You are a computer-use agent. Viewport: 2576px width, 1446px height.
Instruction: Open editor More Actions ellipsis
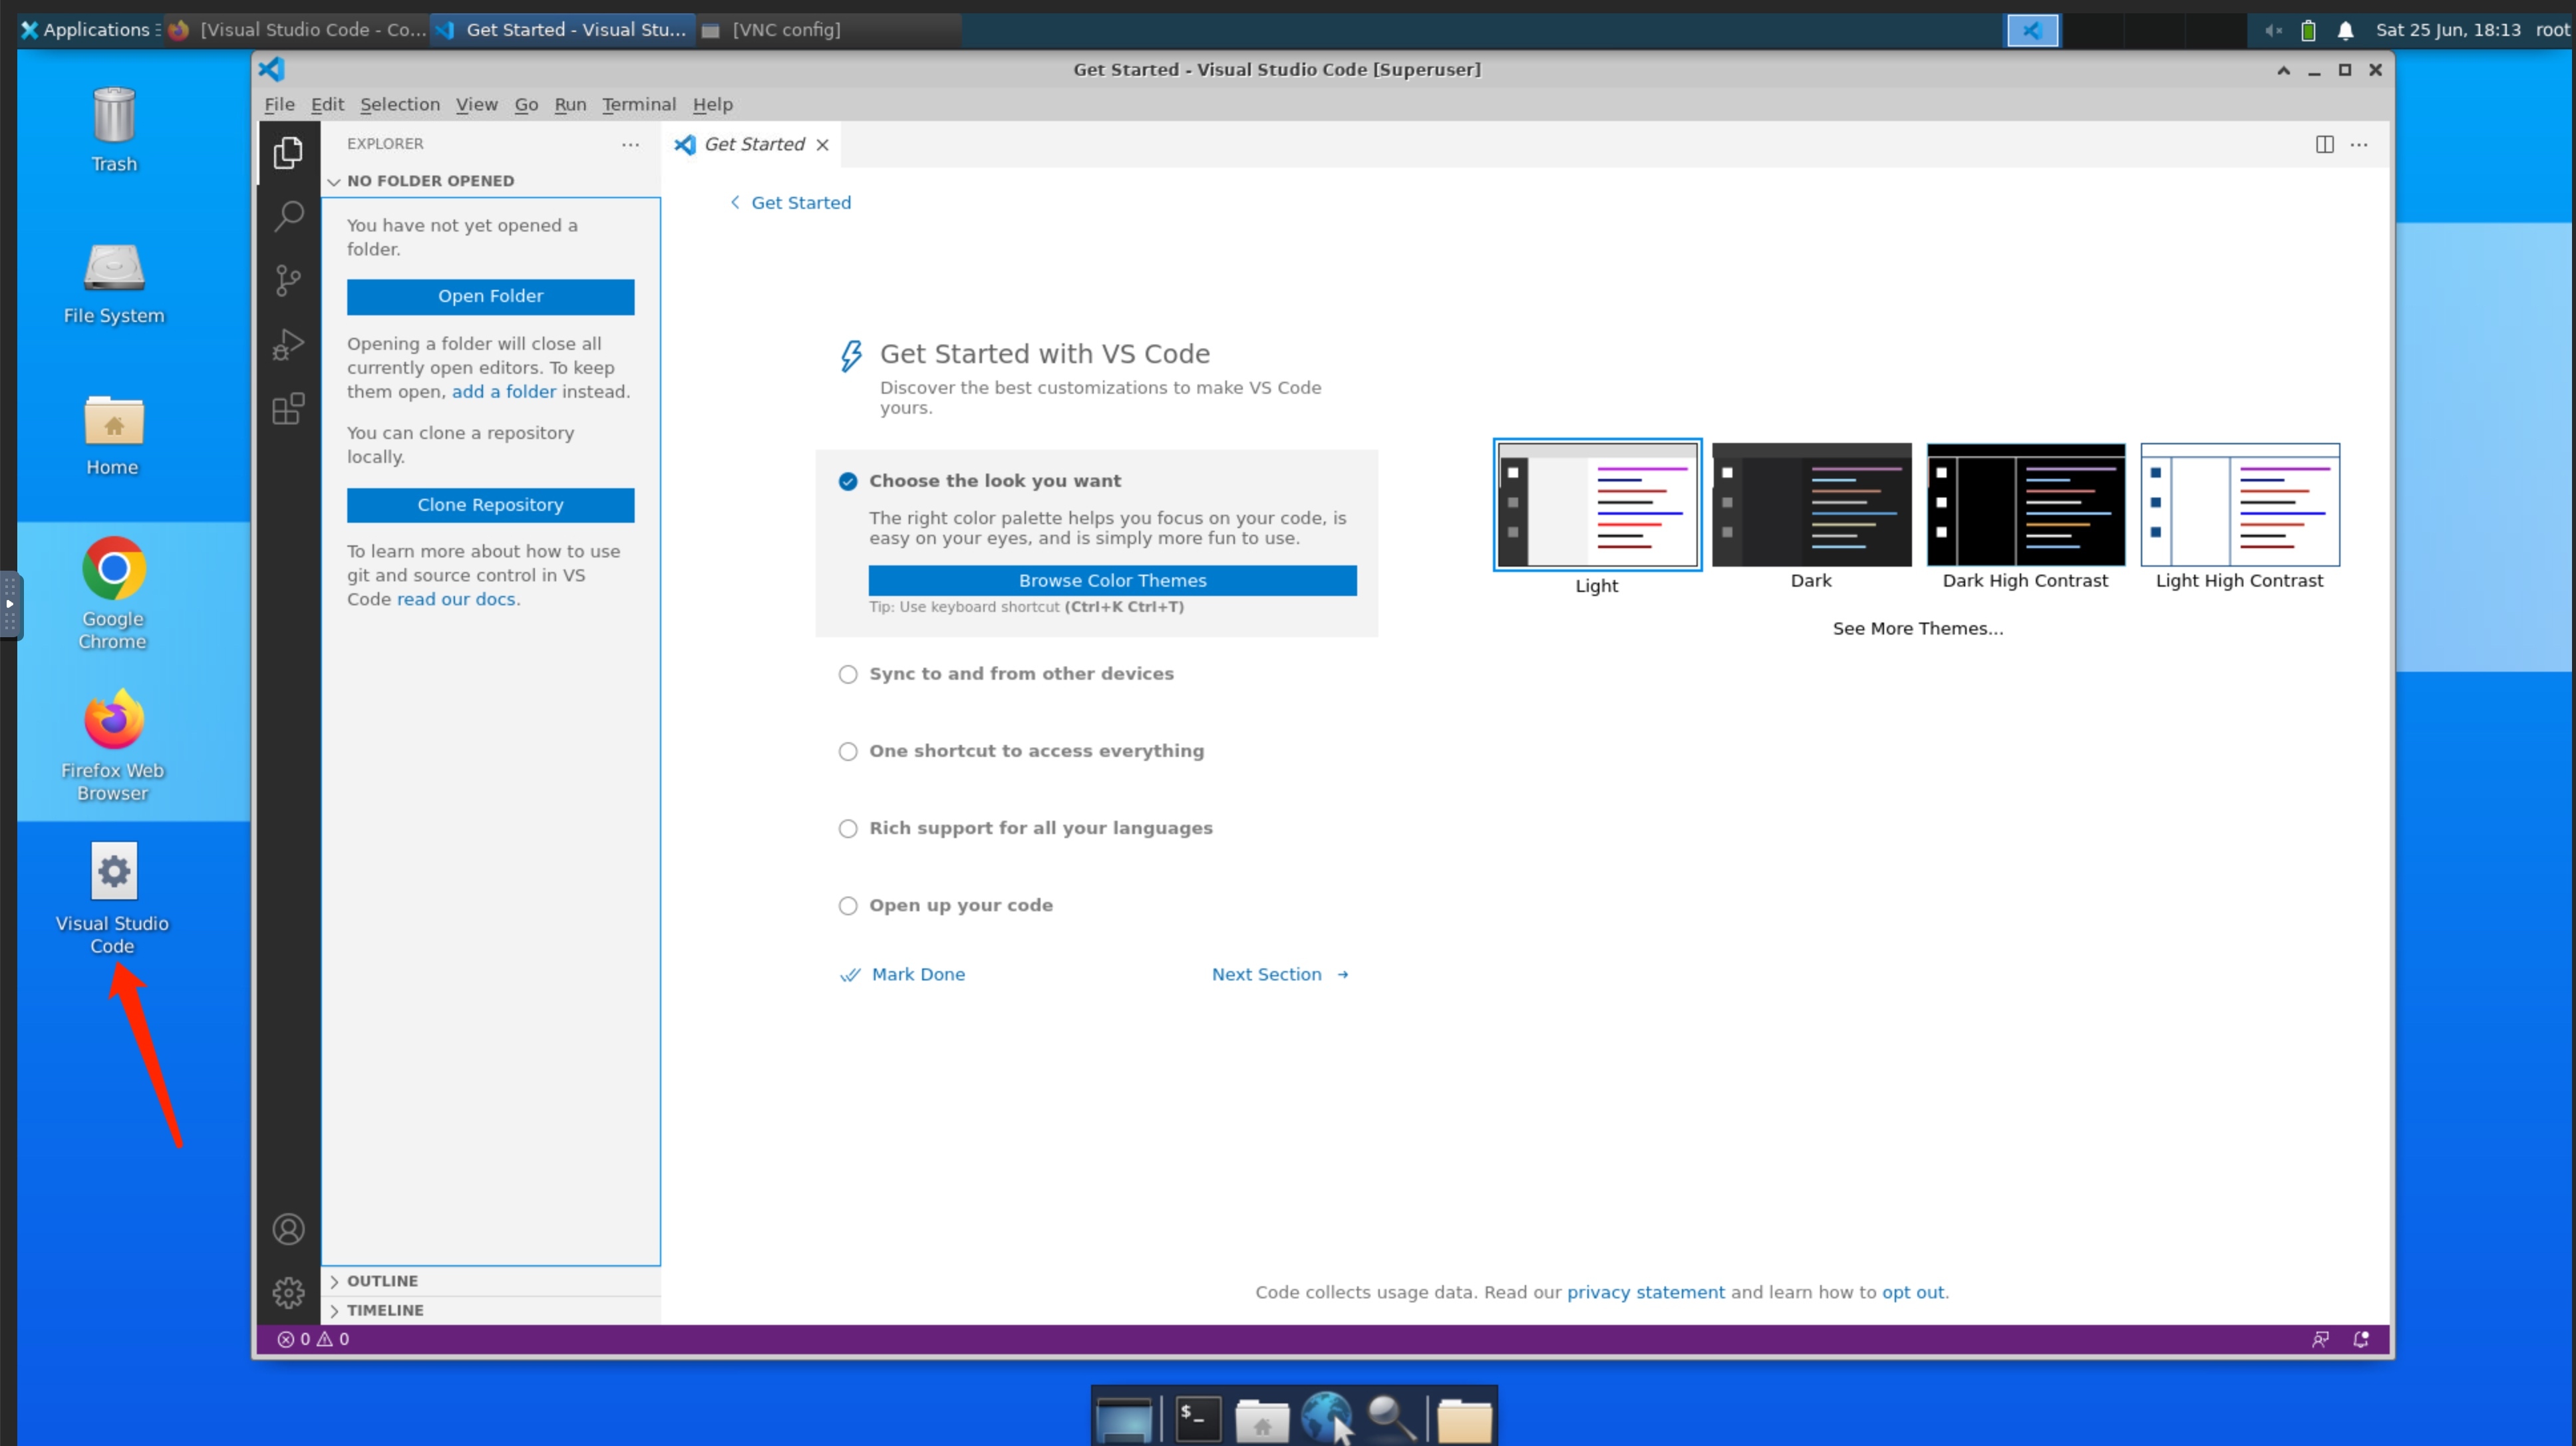coord(2359,144)
